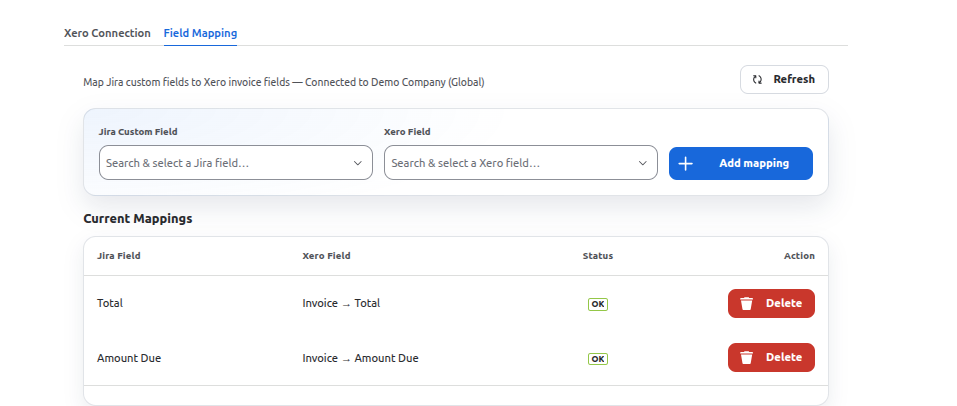
Task: Click the OK status badge for Amount Due
Action: [x=598, y=359]
